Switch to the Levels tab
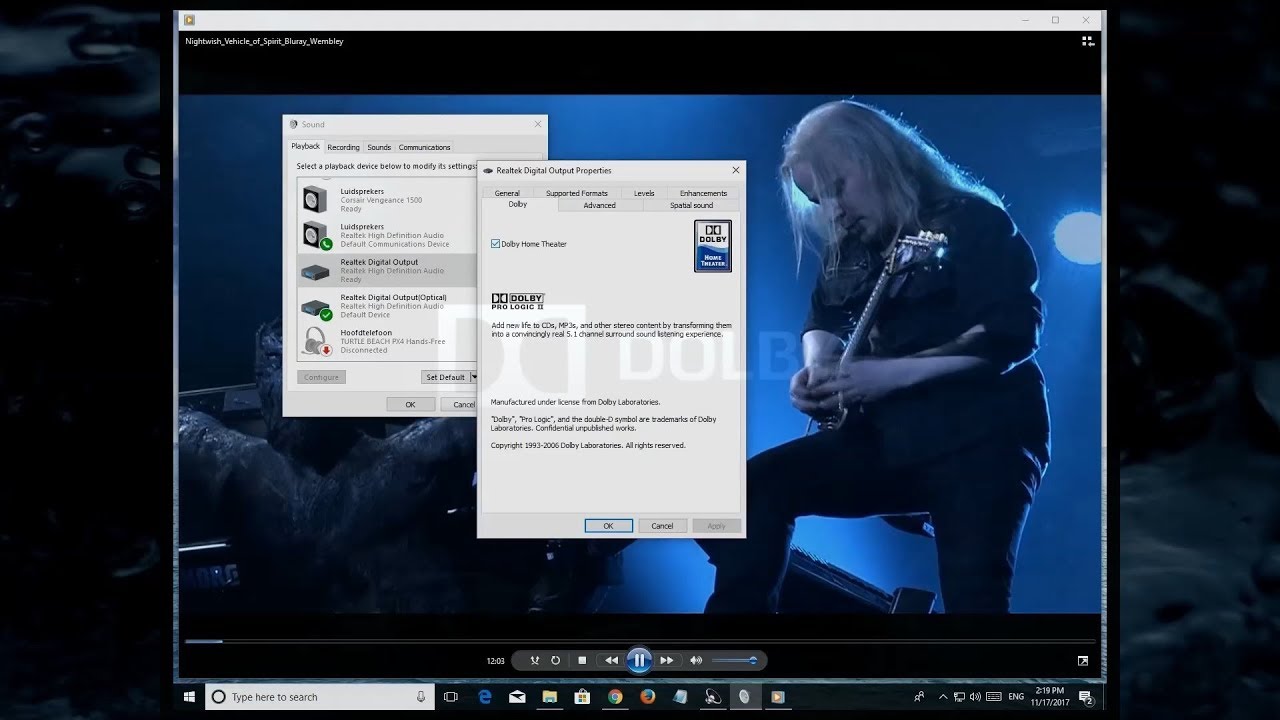1280x720 pixels. (644, 193)
